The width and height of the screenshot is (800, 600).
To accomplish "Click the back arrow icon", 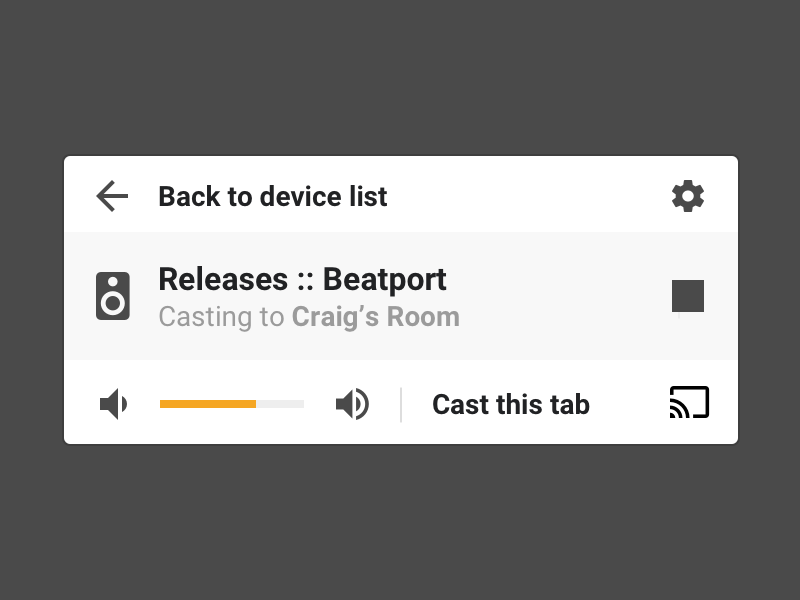I will click(112, 196).
